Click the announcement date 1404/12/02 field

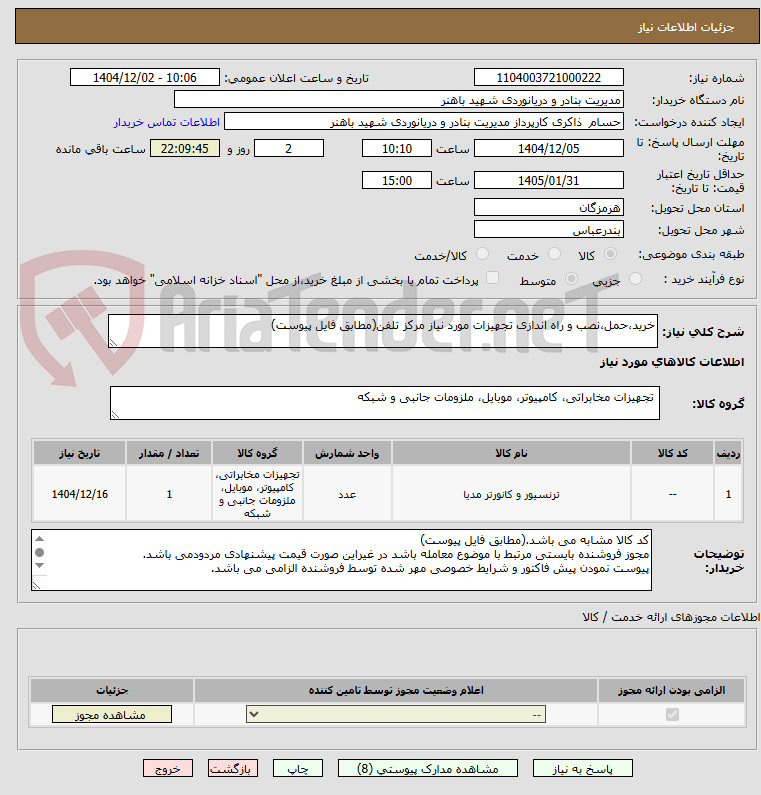[145, 78]
